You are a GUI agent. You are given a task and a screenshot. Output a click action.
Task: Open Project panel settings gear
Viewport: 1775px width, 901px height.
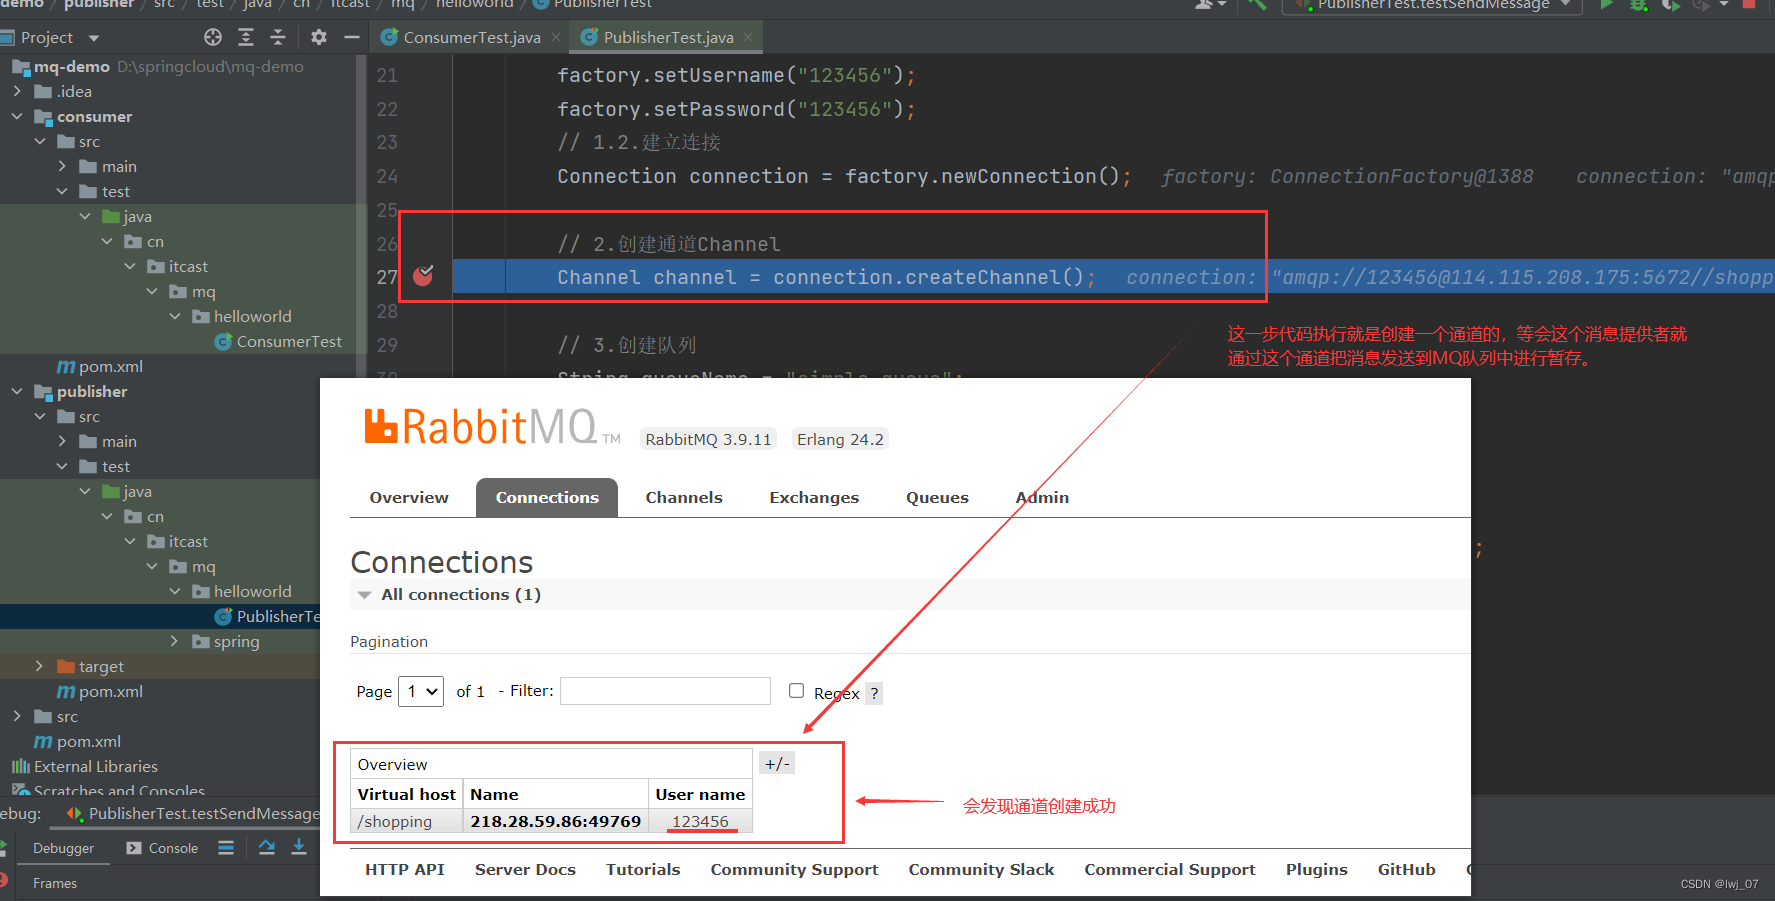click(317, 36)
